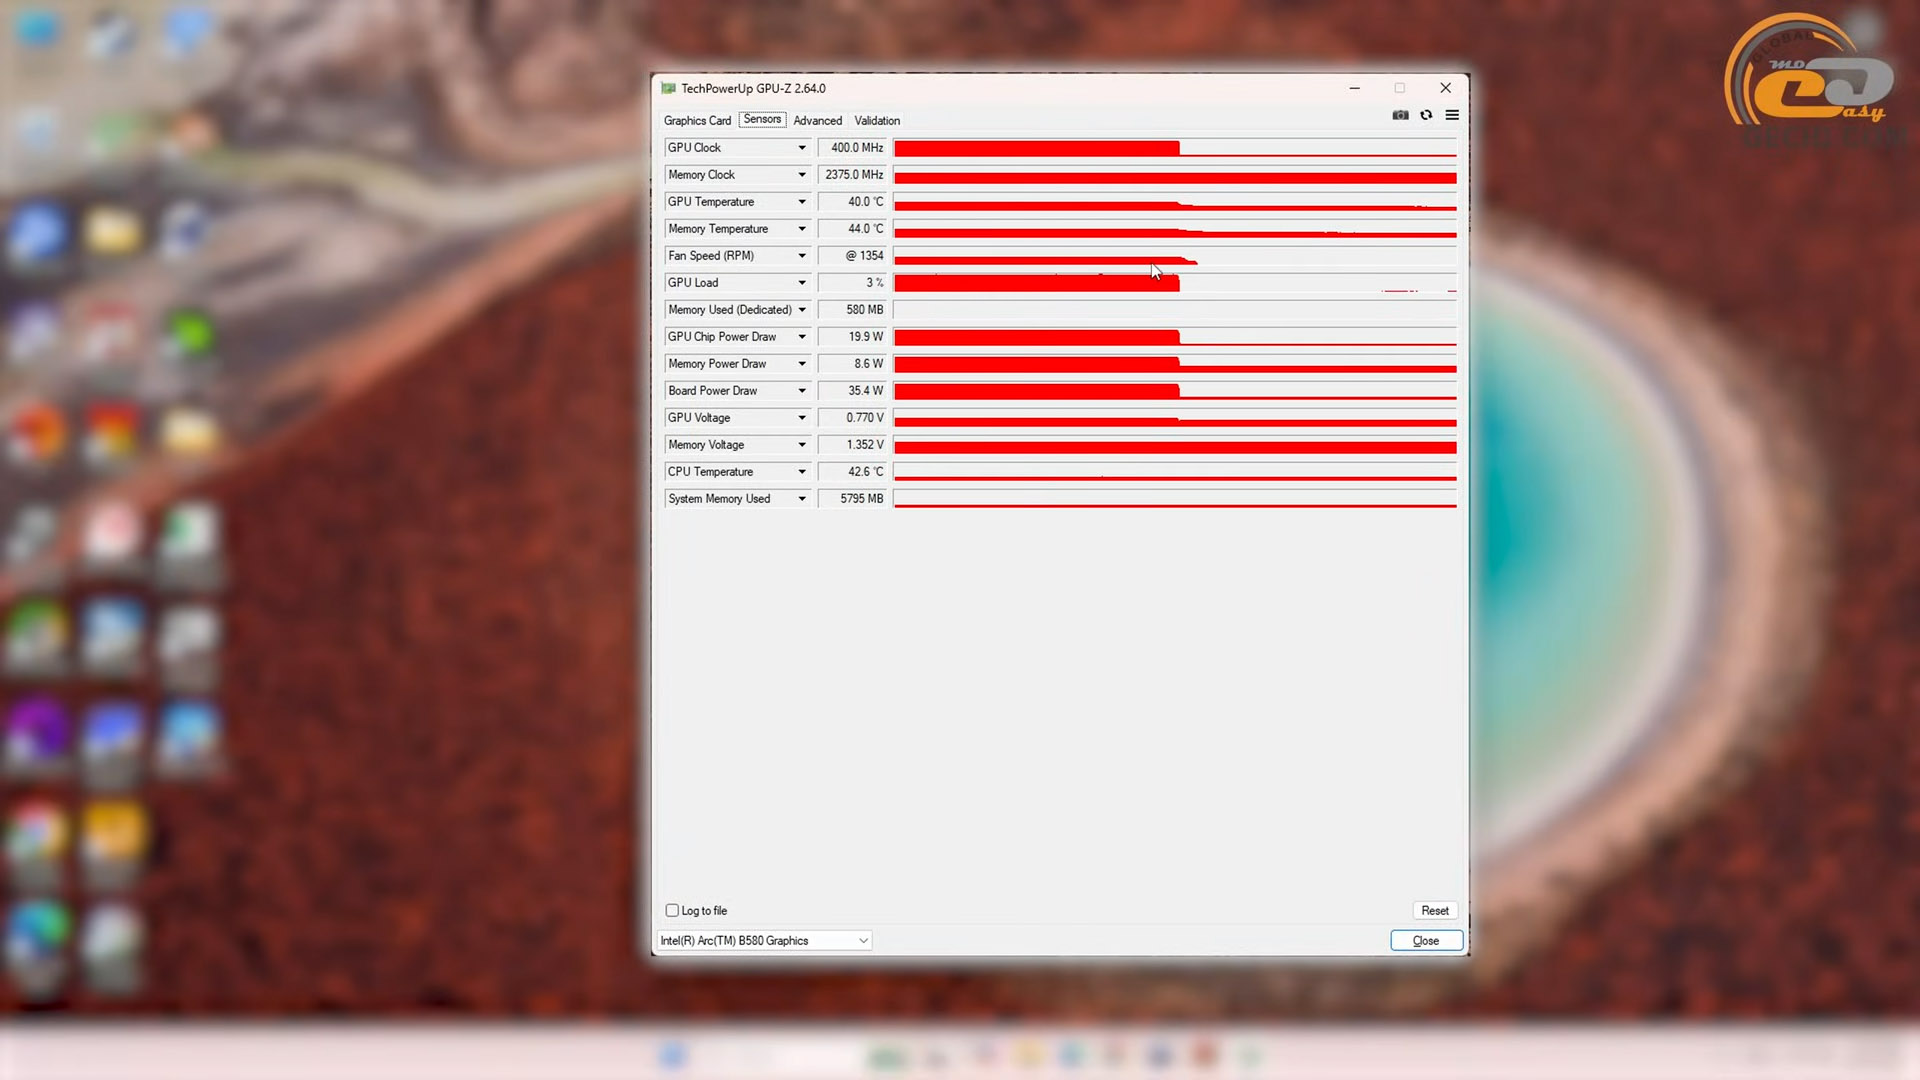The height and width of the screenshot is (1080, 1920).
Task: Click the GPU Load history graph
Action: click(1175, 283)
